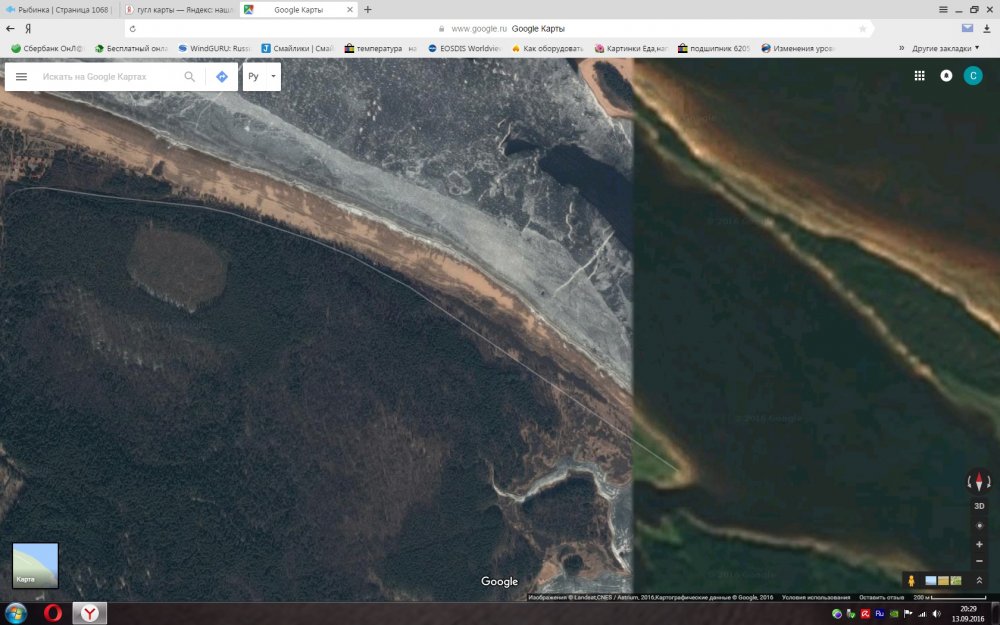
Task: Switch to the Рыбинка browser tab
Action: coord(58,9)
